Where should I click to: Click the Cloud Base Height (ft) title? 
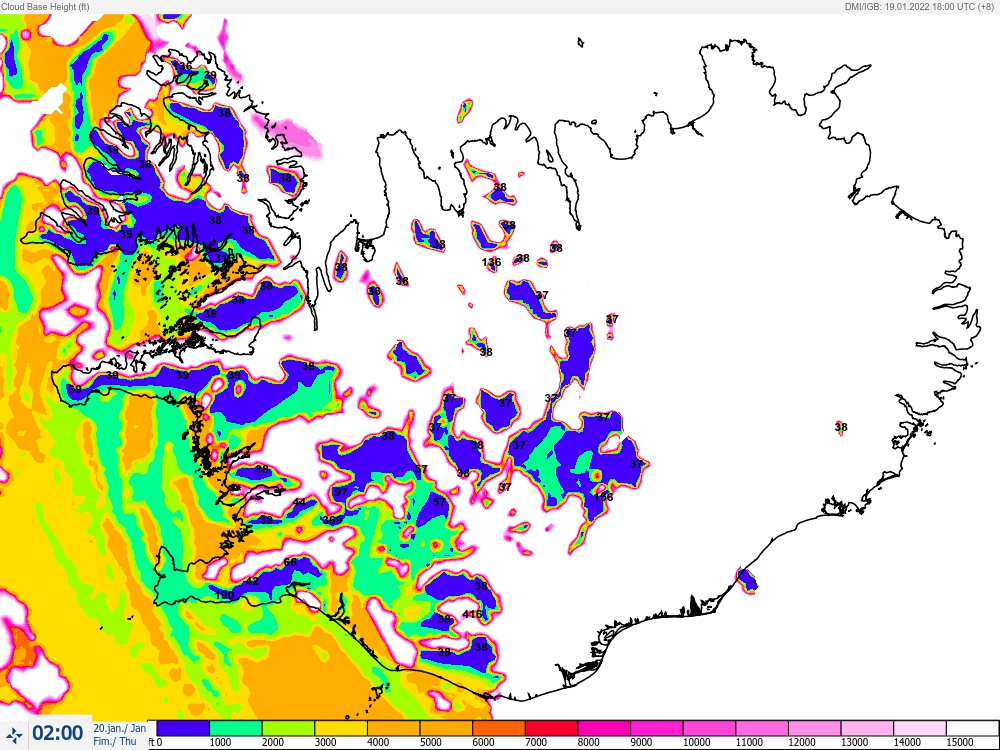[45, 6]
